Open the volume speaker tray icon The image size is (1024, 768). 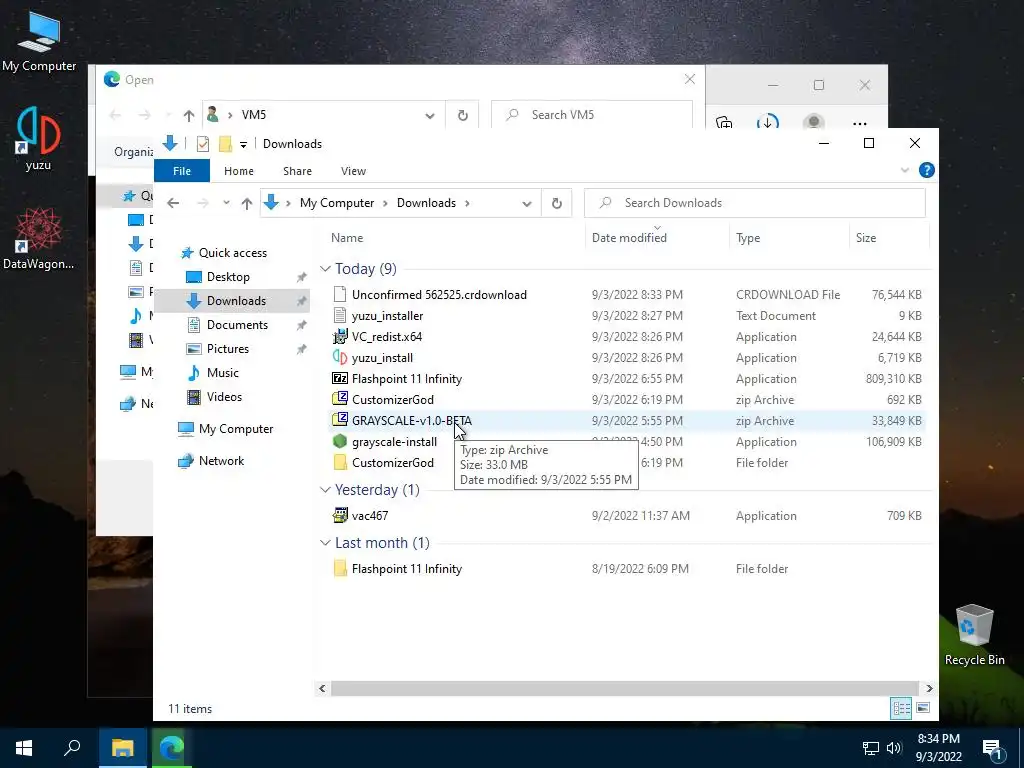click(894, 748)
